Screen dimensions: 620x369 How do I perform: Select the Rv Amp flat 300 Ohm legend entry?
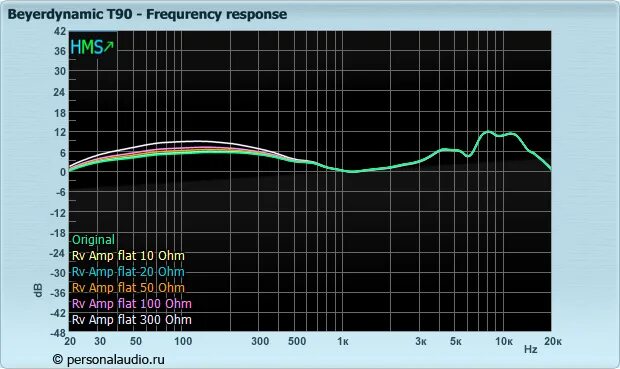[132, 320]
